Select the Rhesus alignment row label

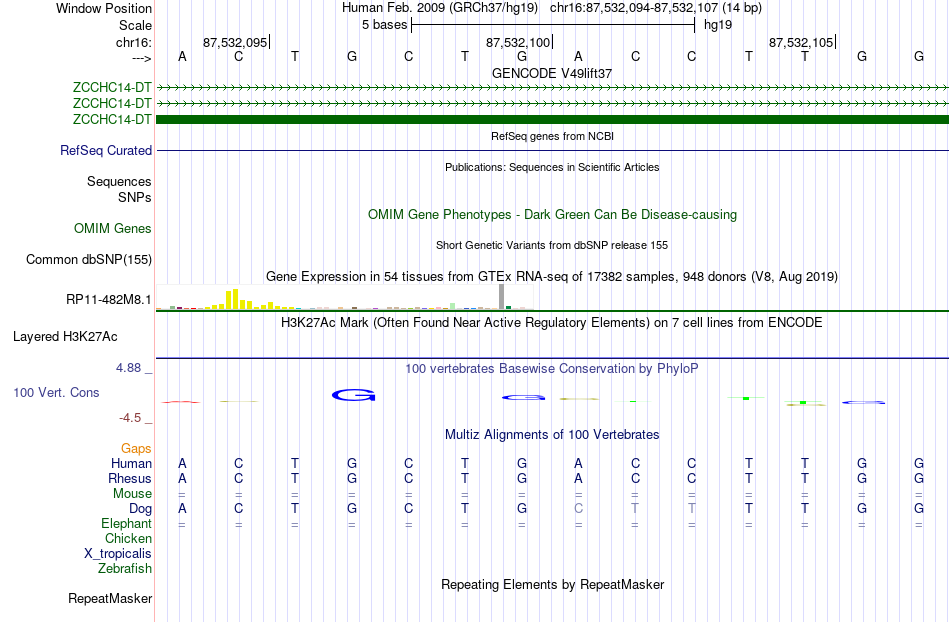(130, 478)
